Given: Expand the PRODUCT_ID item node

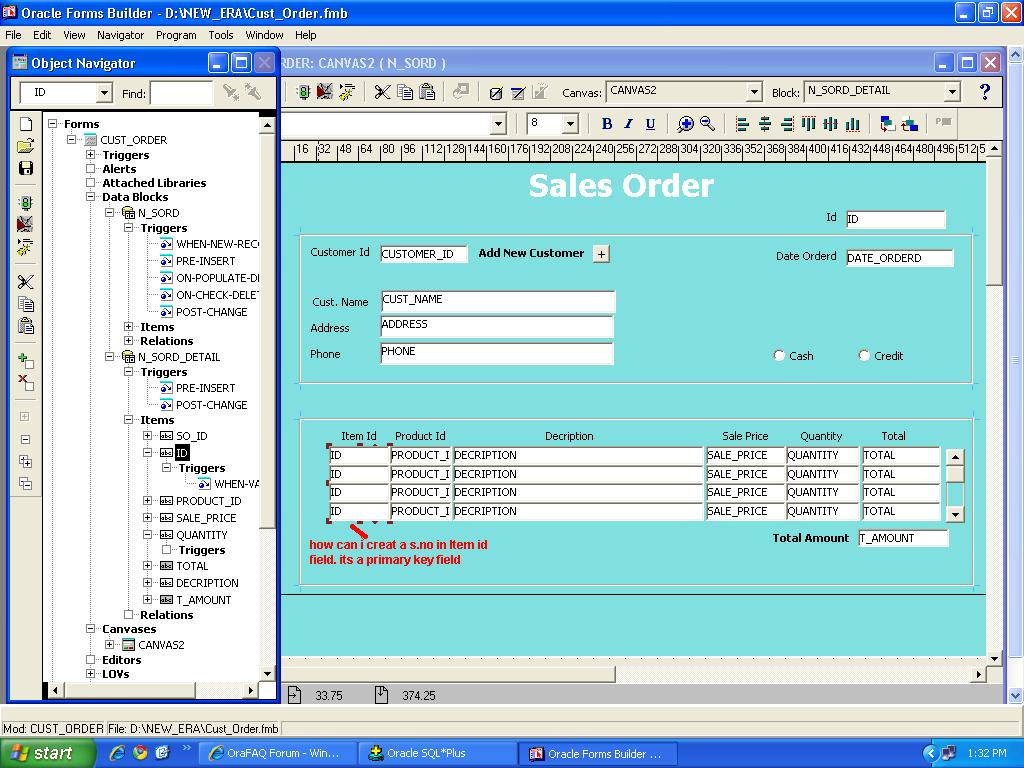Looking at the screenshot, I should pos(148,501).
